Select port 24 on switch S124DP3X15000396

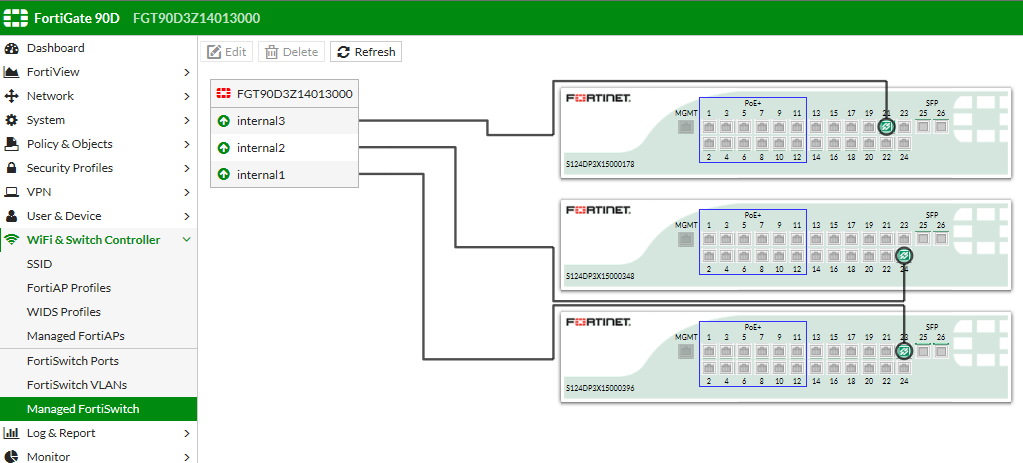(904, 367)
